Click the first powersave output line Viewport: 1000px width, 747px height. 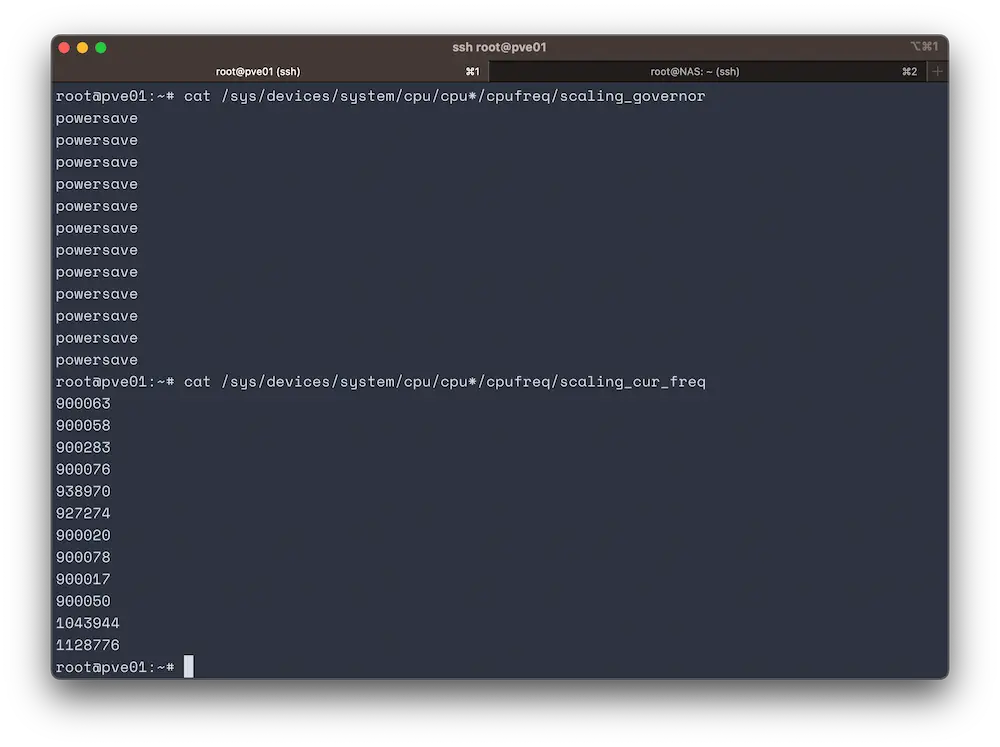pos(97,118)
